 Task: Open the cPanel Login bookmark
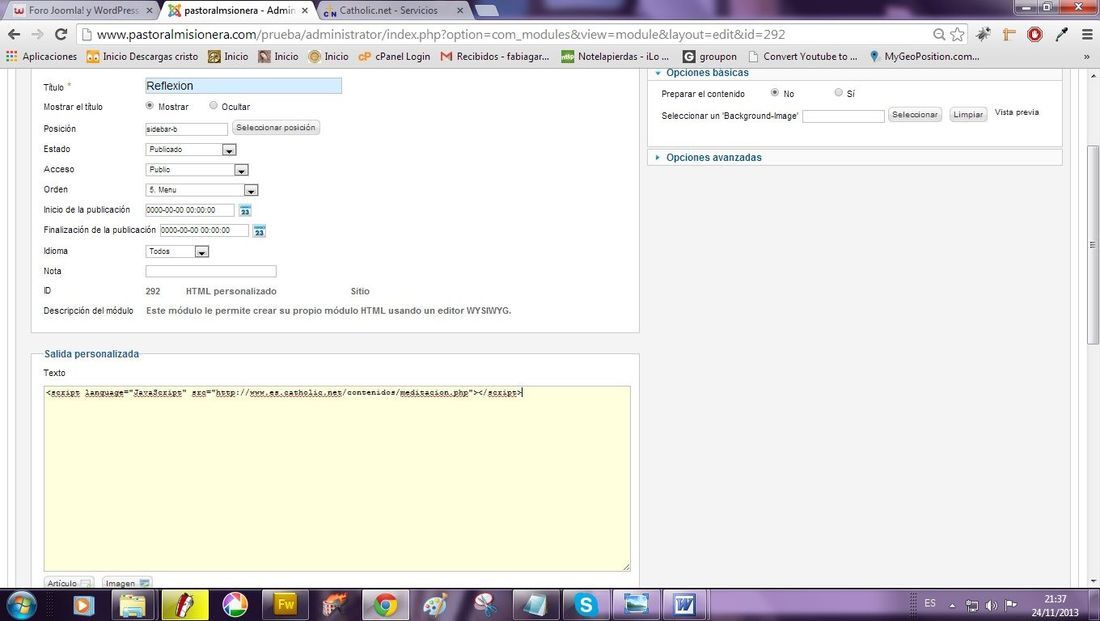pos(394,57)
